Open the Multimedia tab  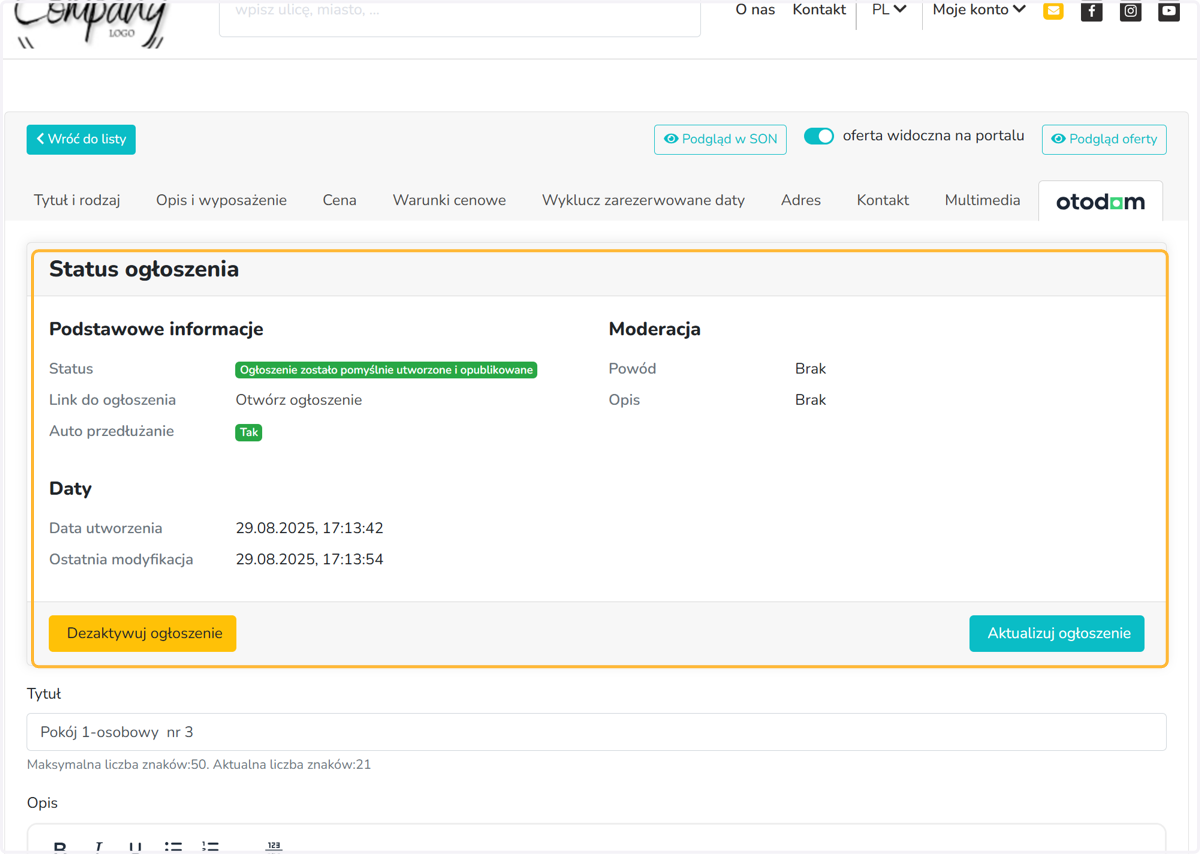[x=982, y=200]
